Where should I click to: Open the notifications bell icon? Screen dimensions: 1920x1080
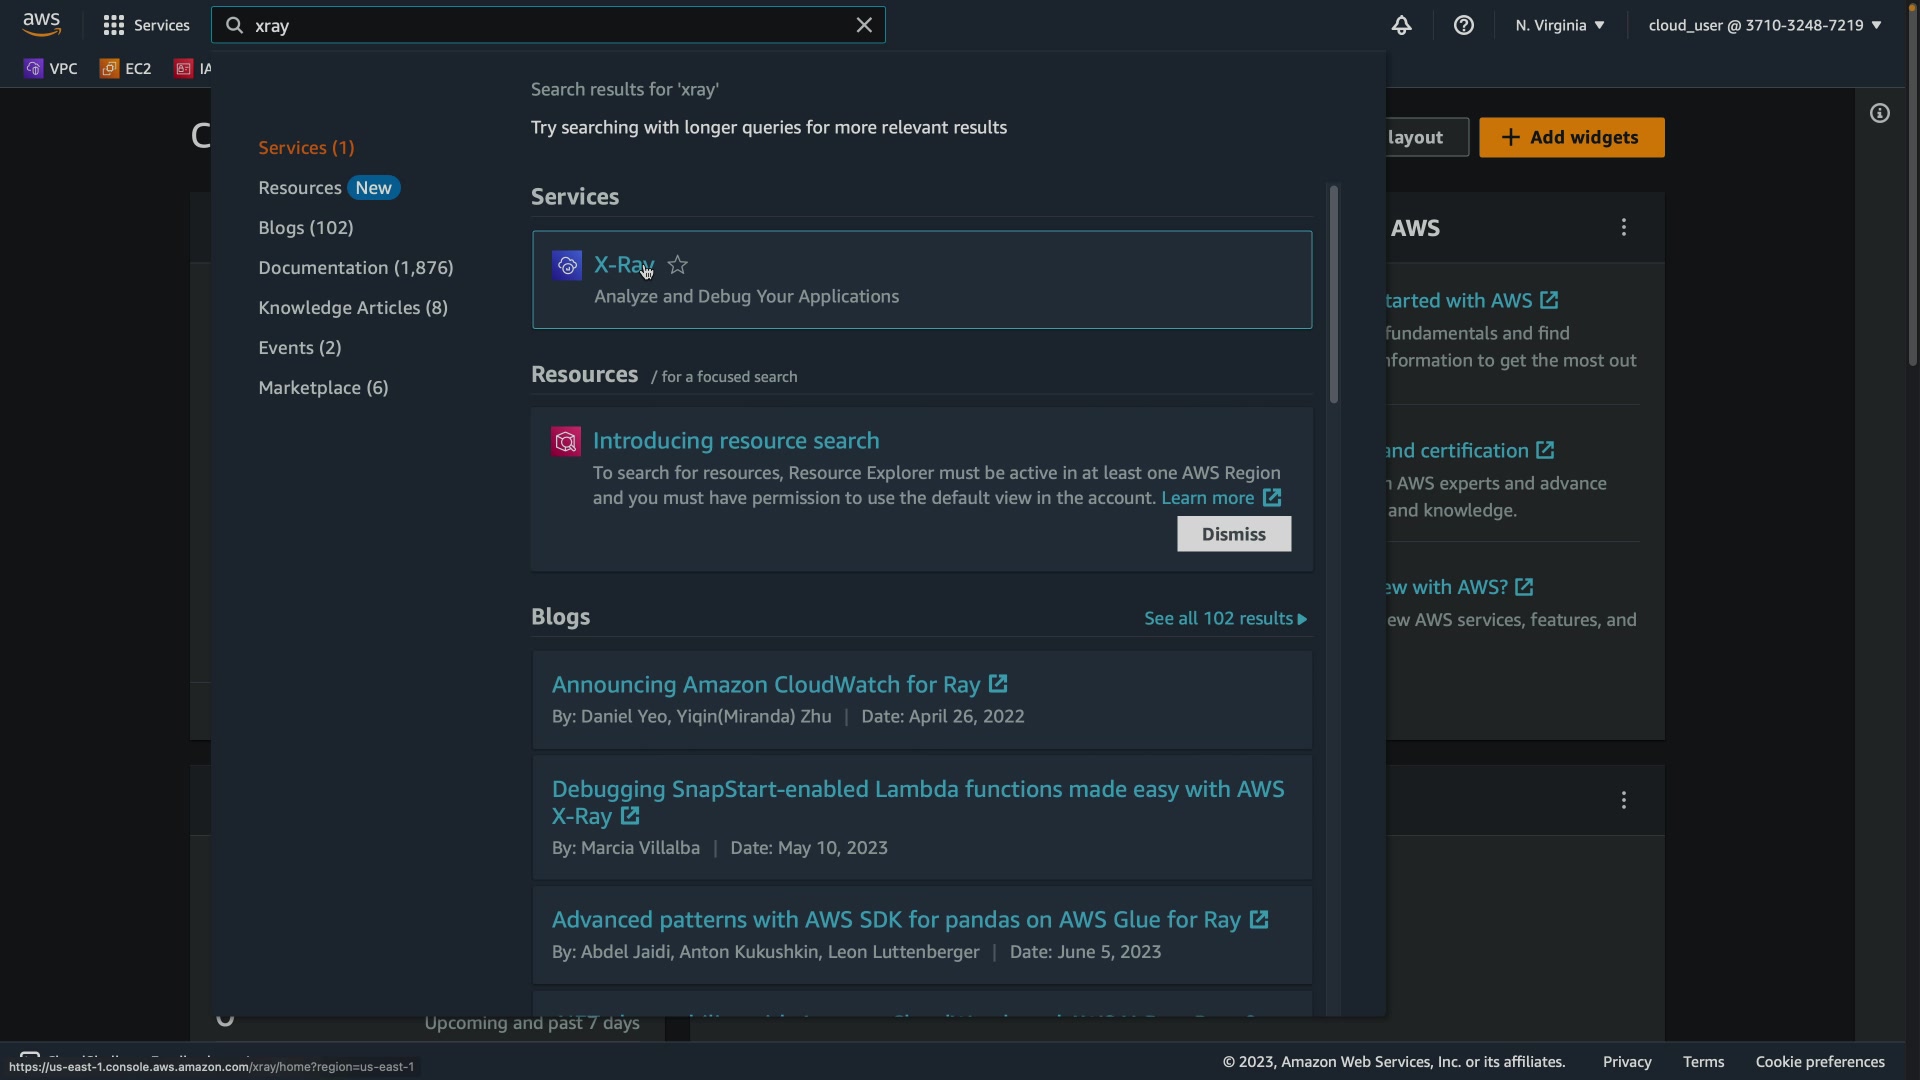point(1401,25)
